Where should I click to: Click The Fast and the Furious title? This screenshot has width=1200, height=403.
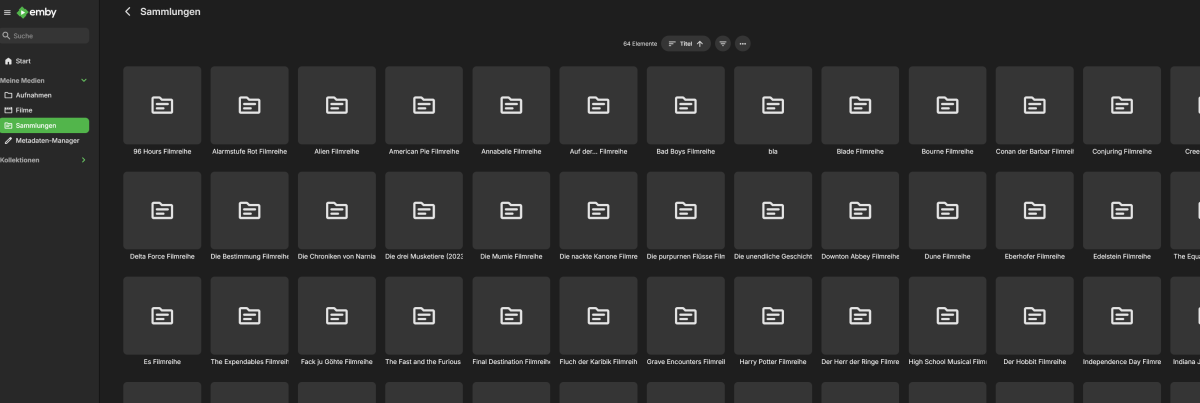tap(424, 362)
